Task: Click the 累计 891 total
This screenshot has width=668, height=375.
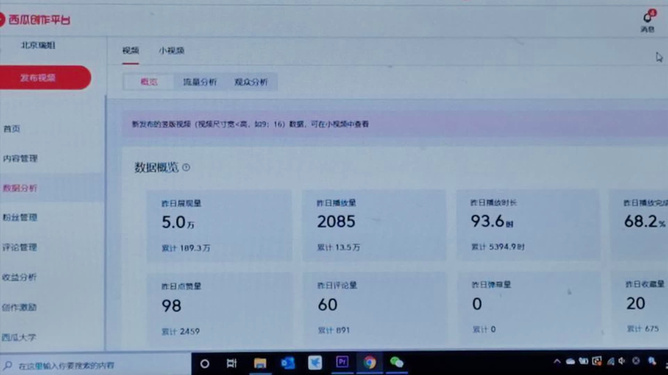Action: click(x=334, y=330)
